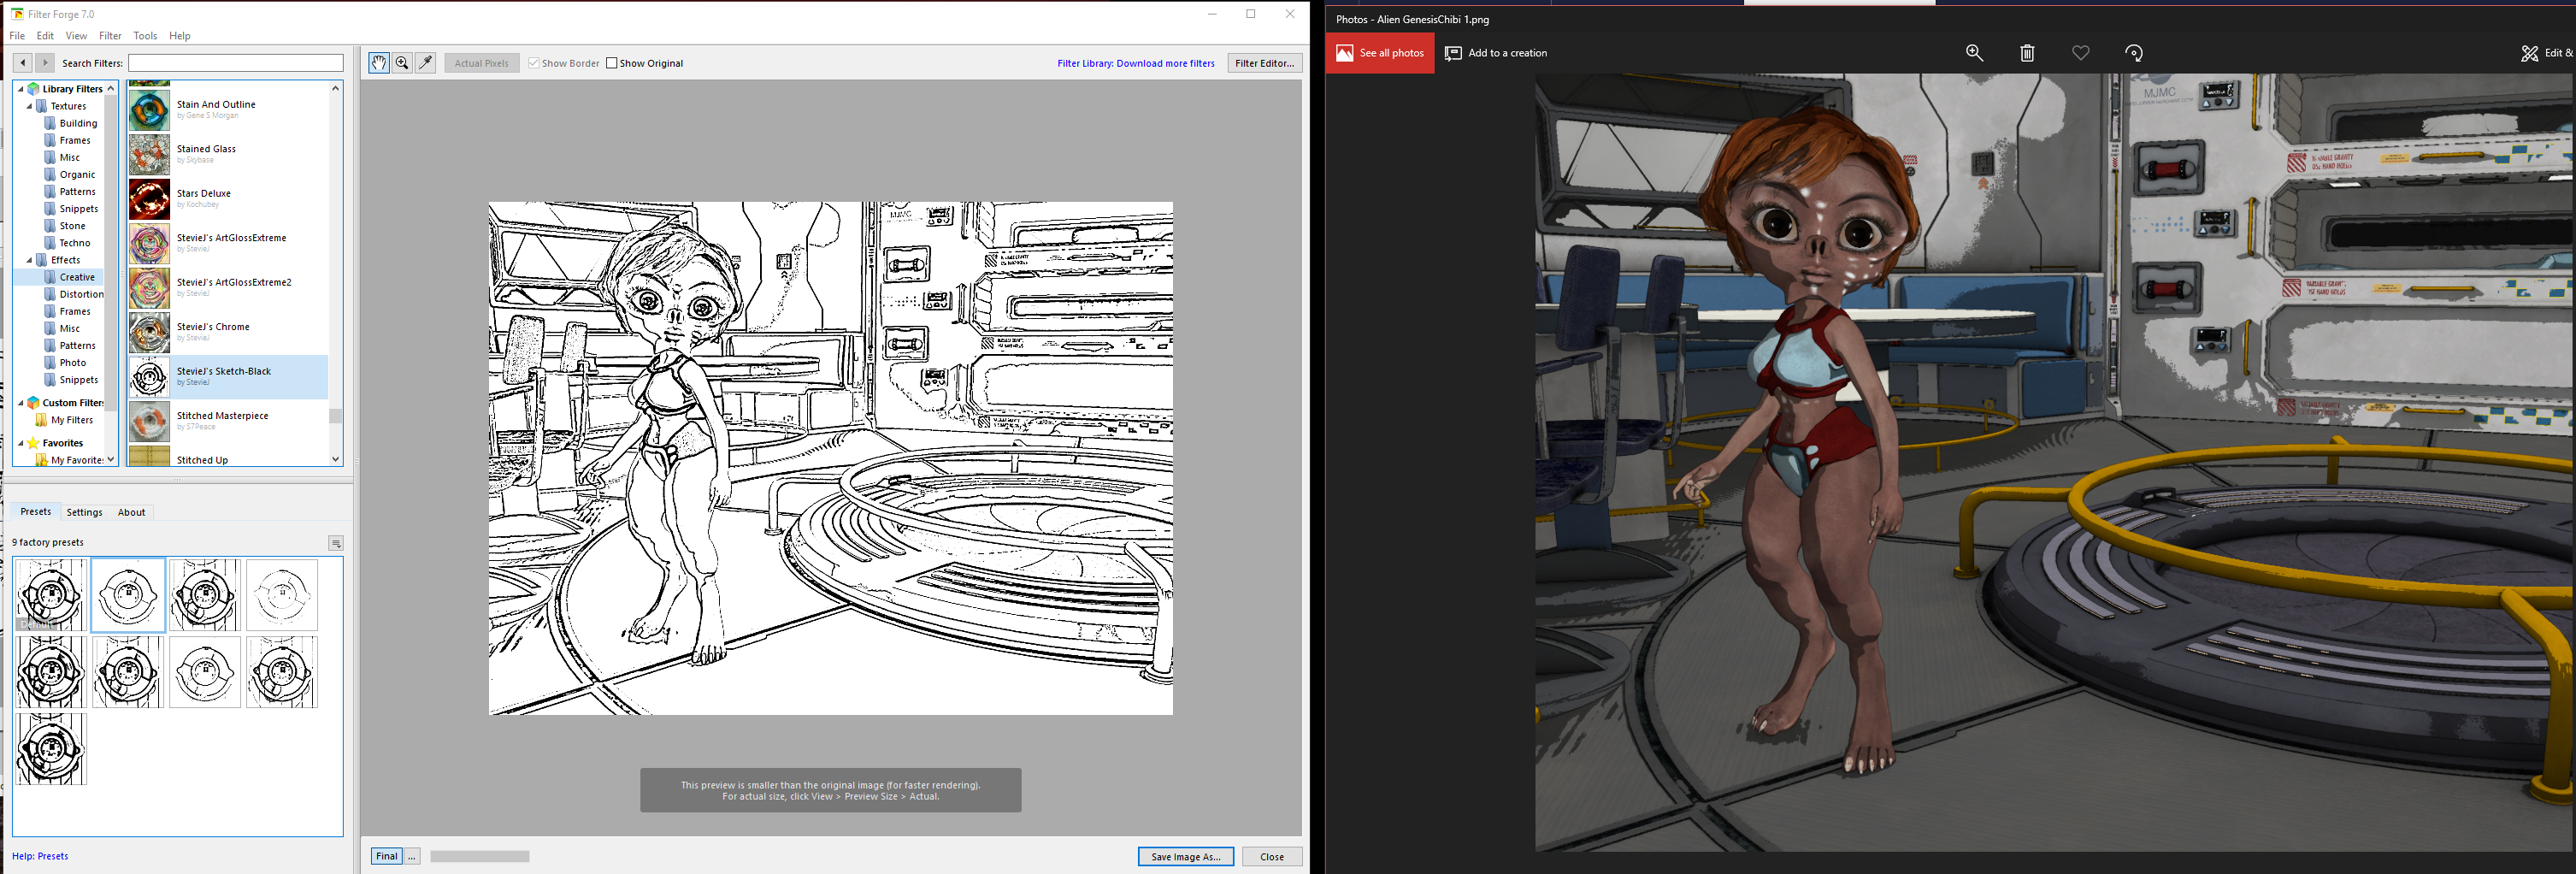
Task: Add photo to favorites with heart icon
Action: (2080, 53)
